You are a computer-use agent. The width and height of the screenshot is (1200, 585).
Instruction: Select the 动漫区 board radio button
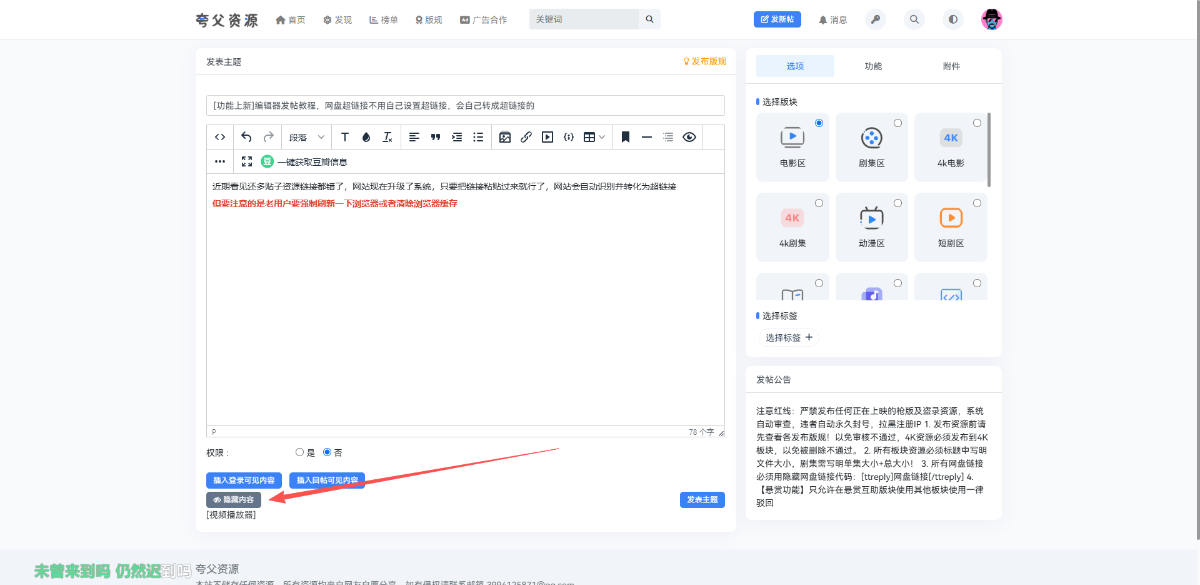pyautogui.click(x=897, y=204)
